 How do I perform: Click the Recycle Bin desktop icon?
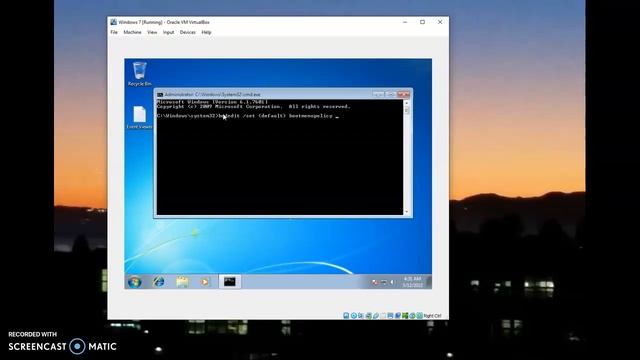(x=139, y=73)
